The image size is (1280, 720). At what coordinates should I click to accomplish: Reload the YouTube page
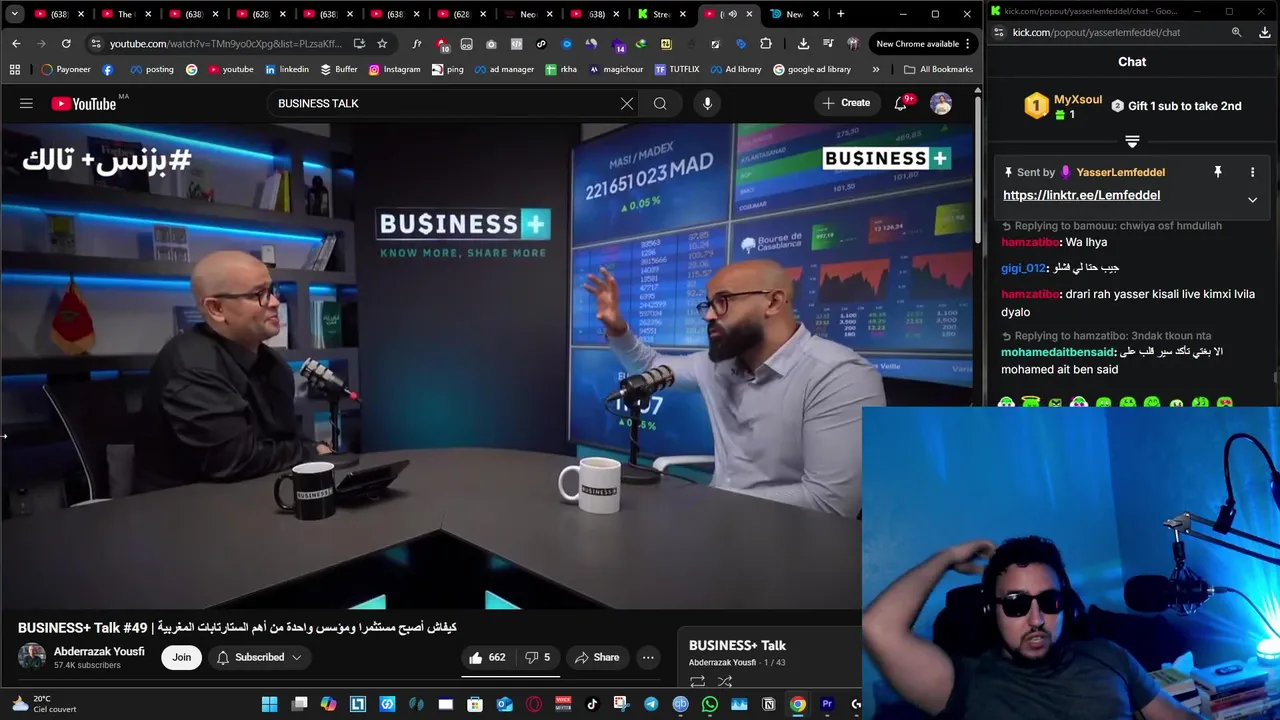[x=66, y=44]
